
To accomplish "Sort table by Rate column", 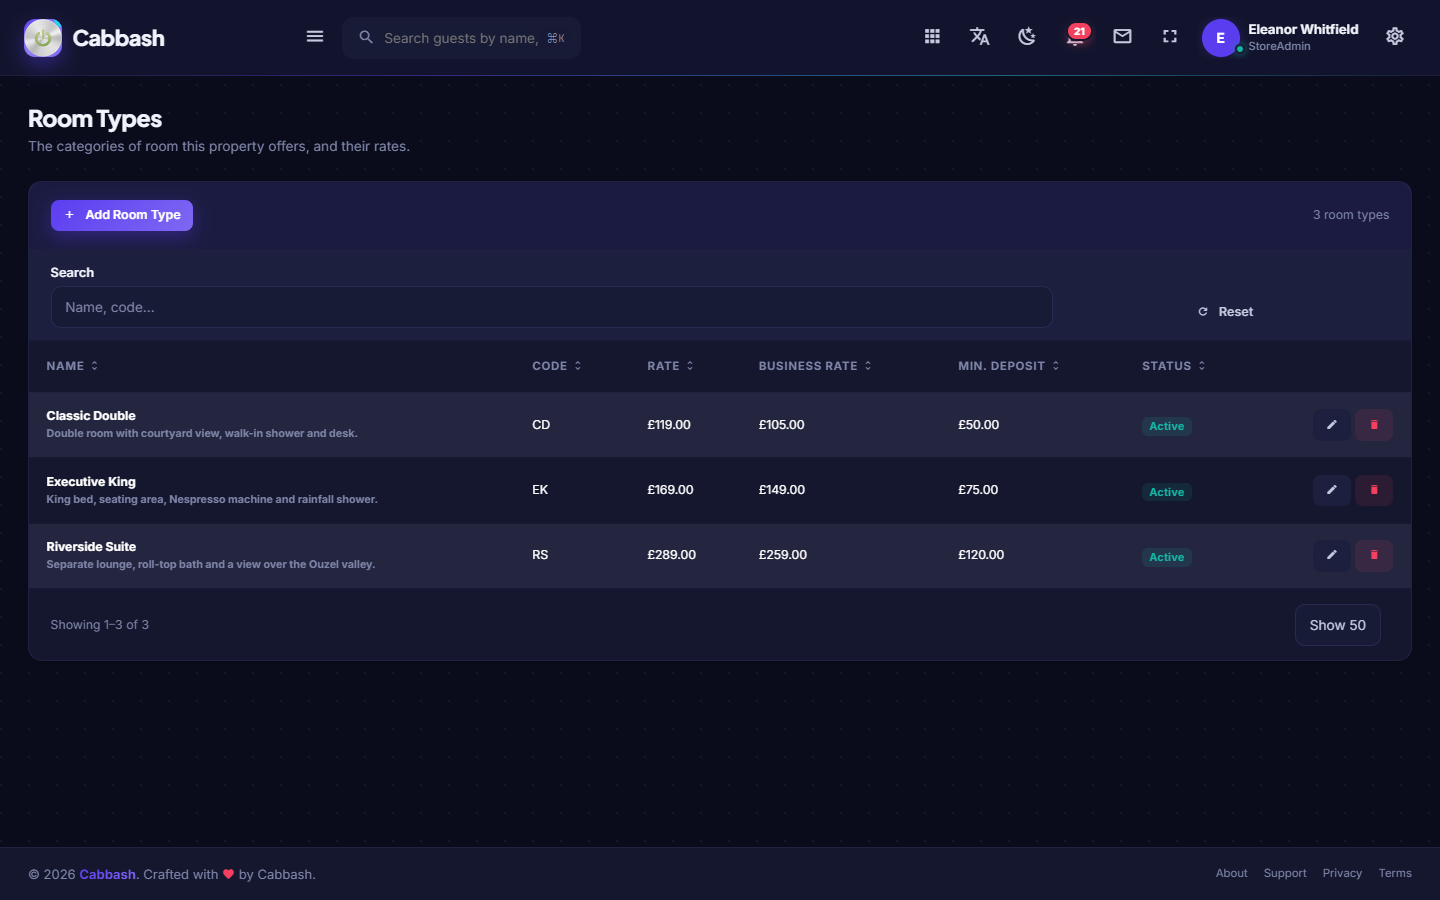I will (x=670, y=366).
